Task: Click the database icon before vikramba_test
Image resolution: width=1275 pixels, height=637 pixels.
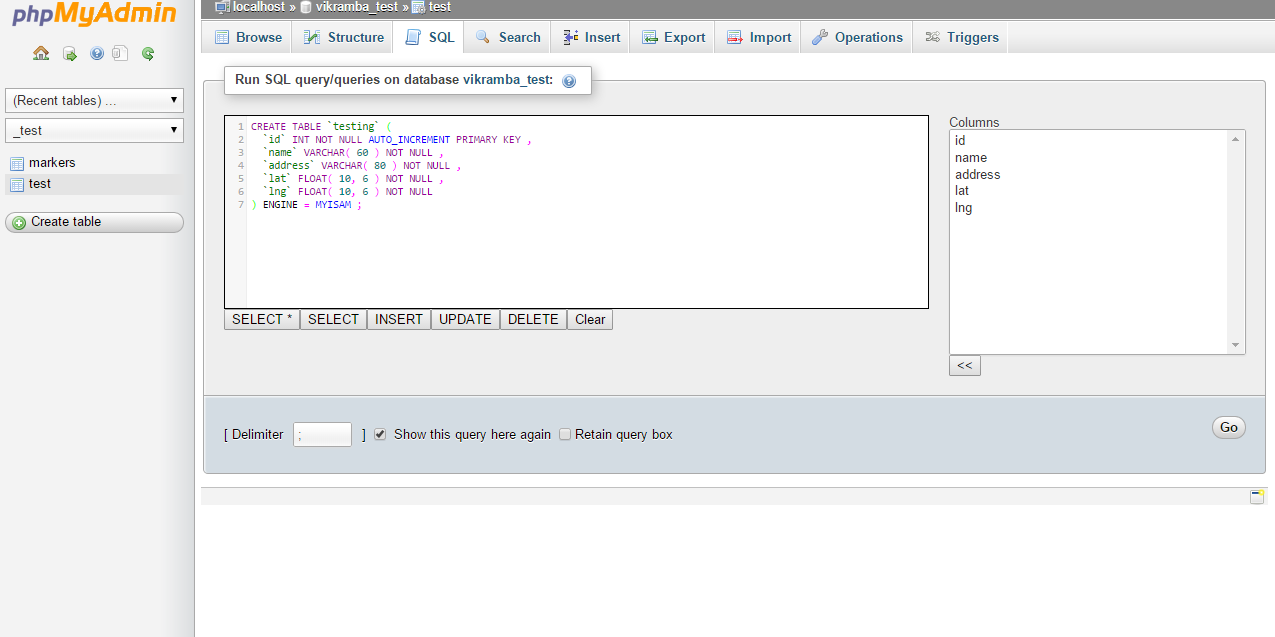Action: tap(306, 7)
